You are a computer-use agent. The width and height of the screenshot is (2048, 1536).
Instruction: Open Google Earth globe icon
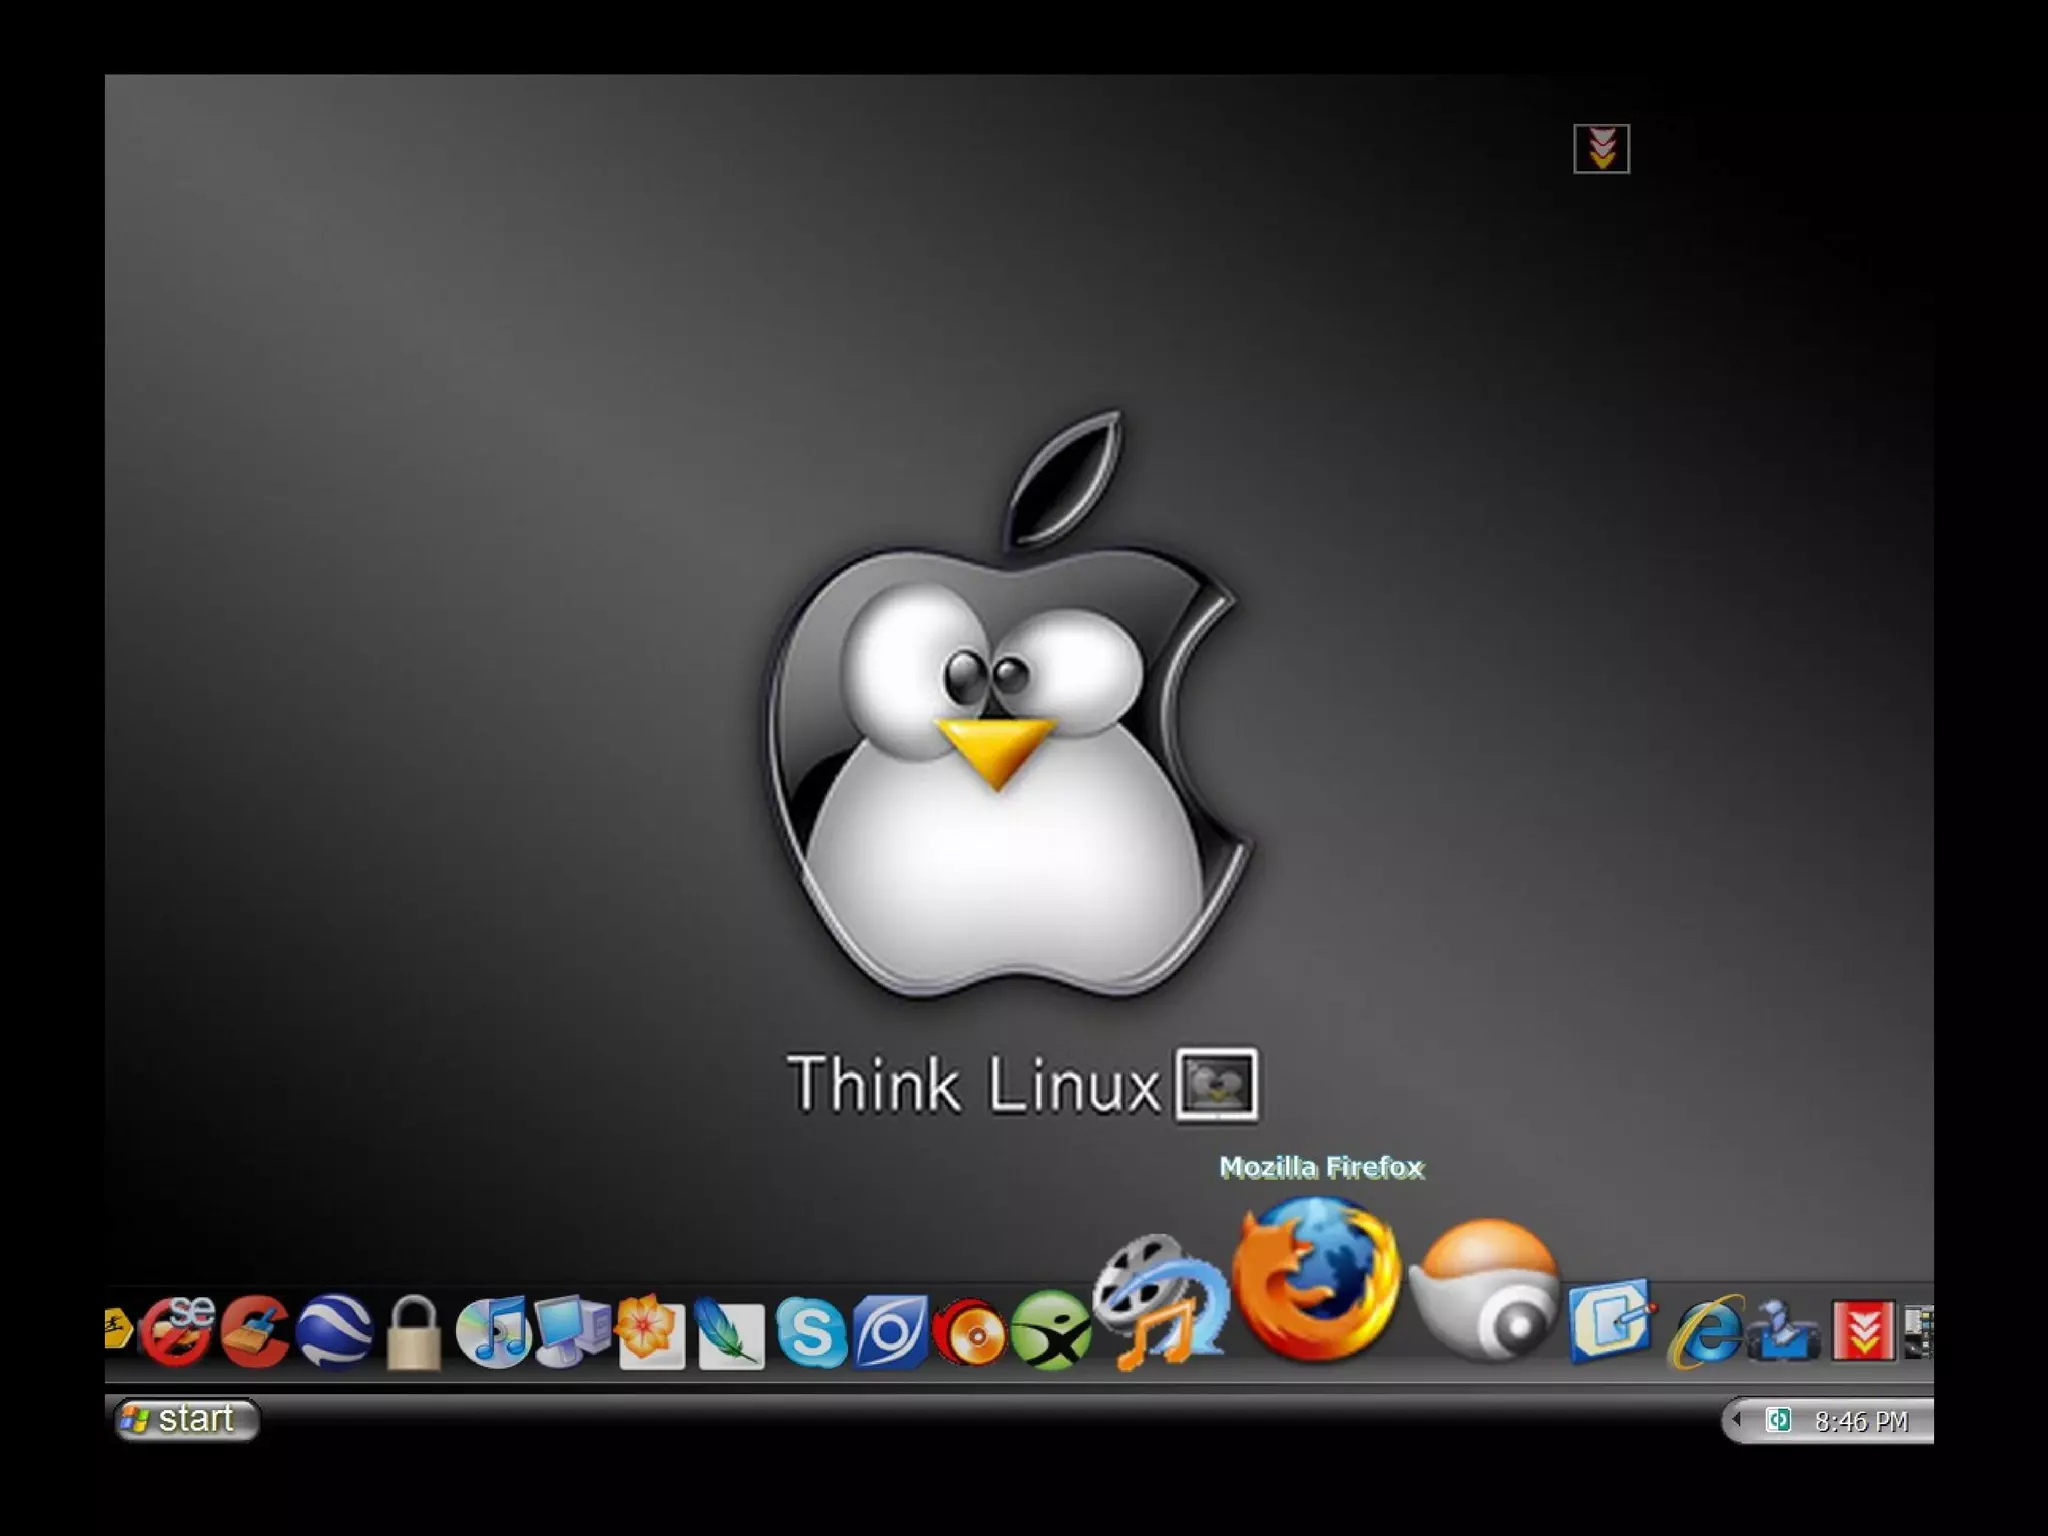pyautogui.click(x=334, y=1331)
